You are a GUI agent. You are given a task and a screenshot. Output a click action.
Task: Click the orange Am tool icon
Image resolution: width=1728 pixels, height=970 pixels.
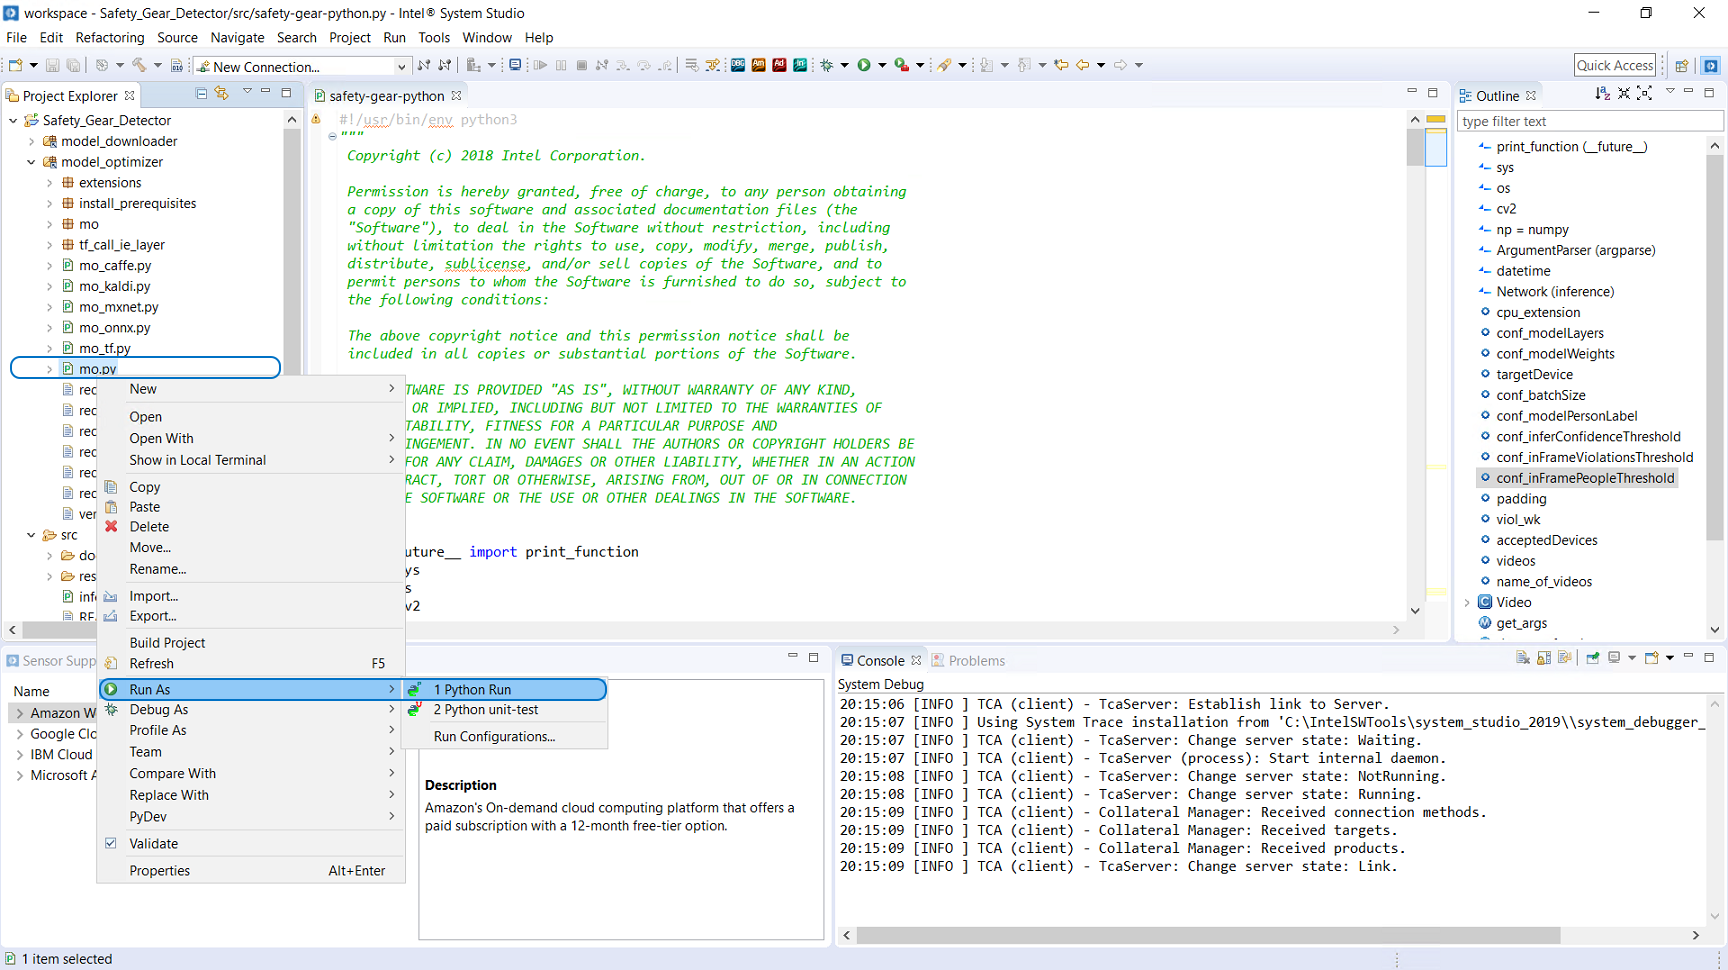pos(758,65)
